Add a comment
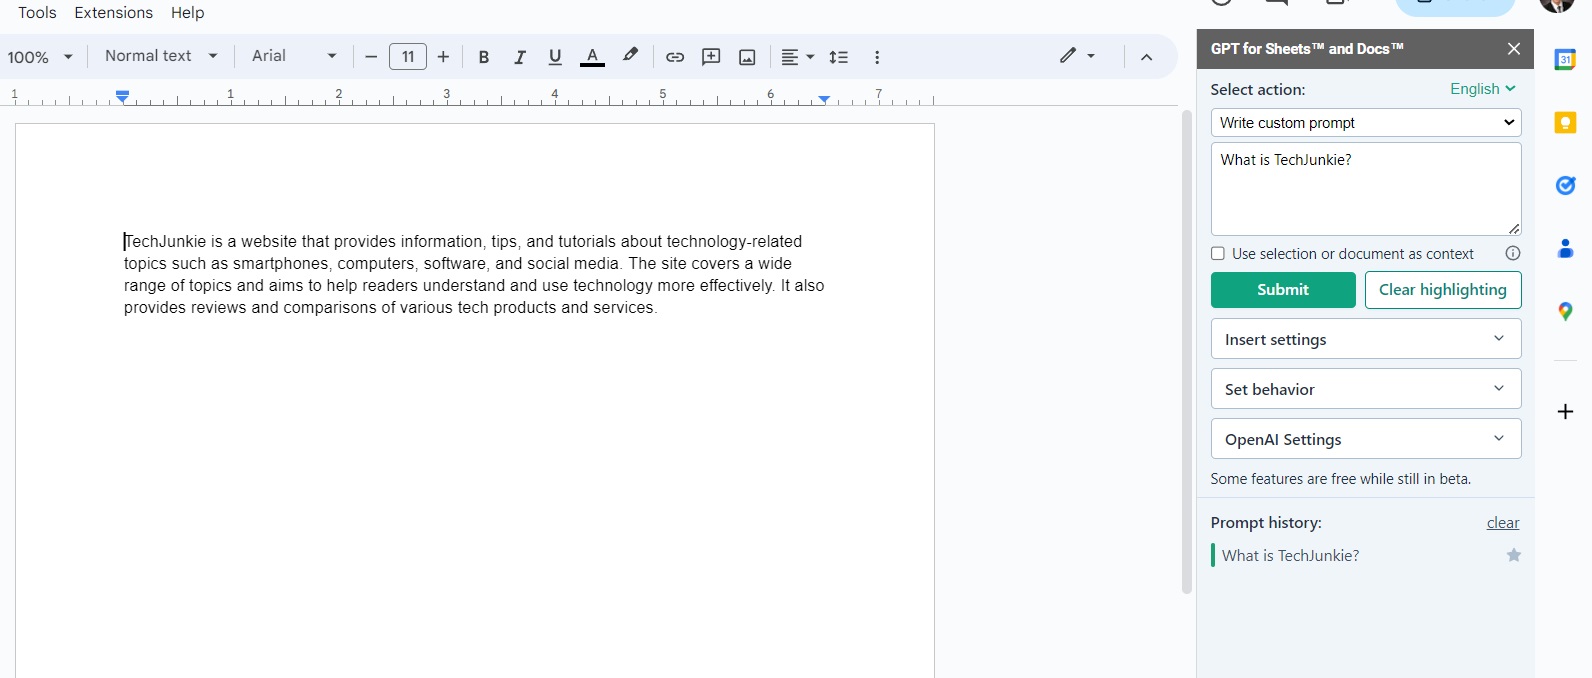This screenshot has height=678, width=1592. coord(711,57)
